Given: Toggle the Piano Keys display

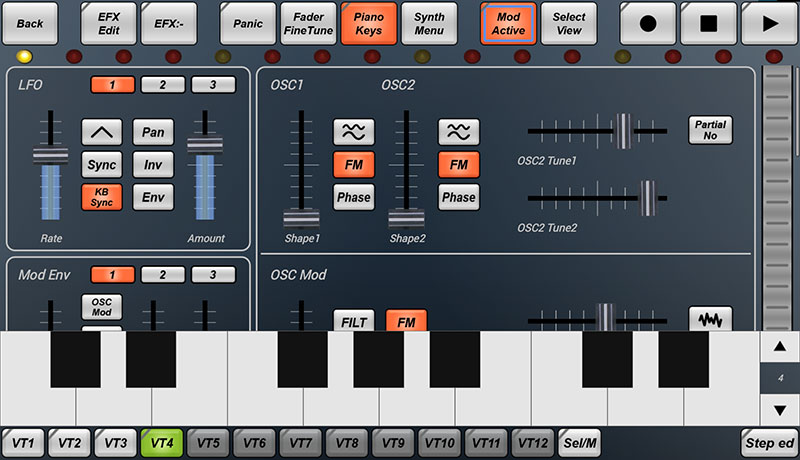Looking at the screenshot, I should (368, 23).
